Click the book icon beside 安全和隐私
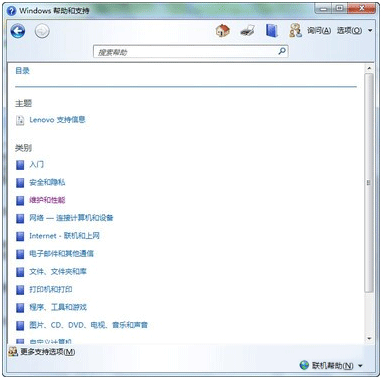The height and width of the screenshot is (379, 382). (x=20, y=183)
